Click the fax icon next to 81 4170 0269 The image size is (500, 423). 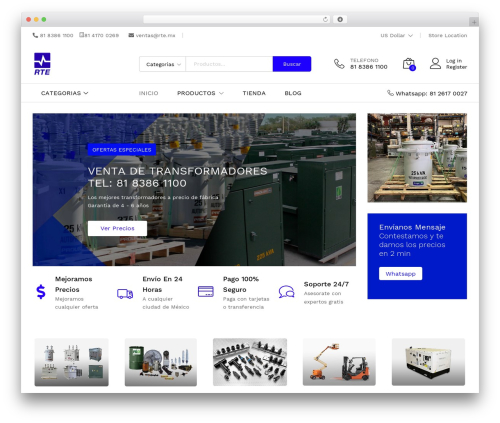[x=81, y=35]
